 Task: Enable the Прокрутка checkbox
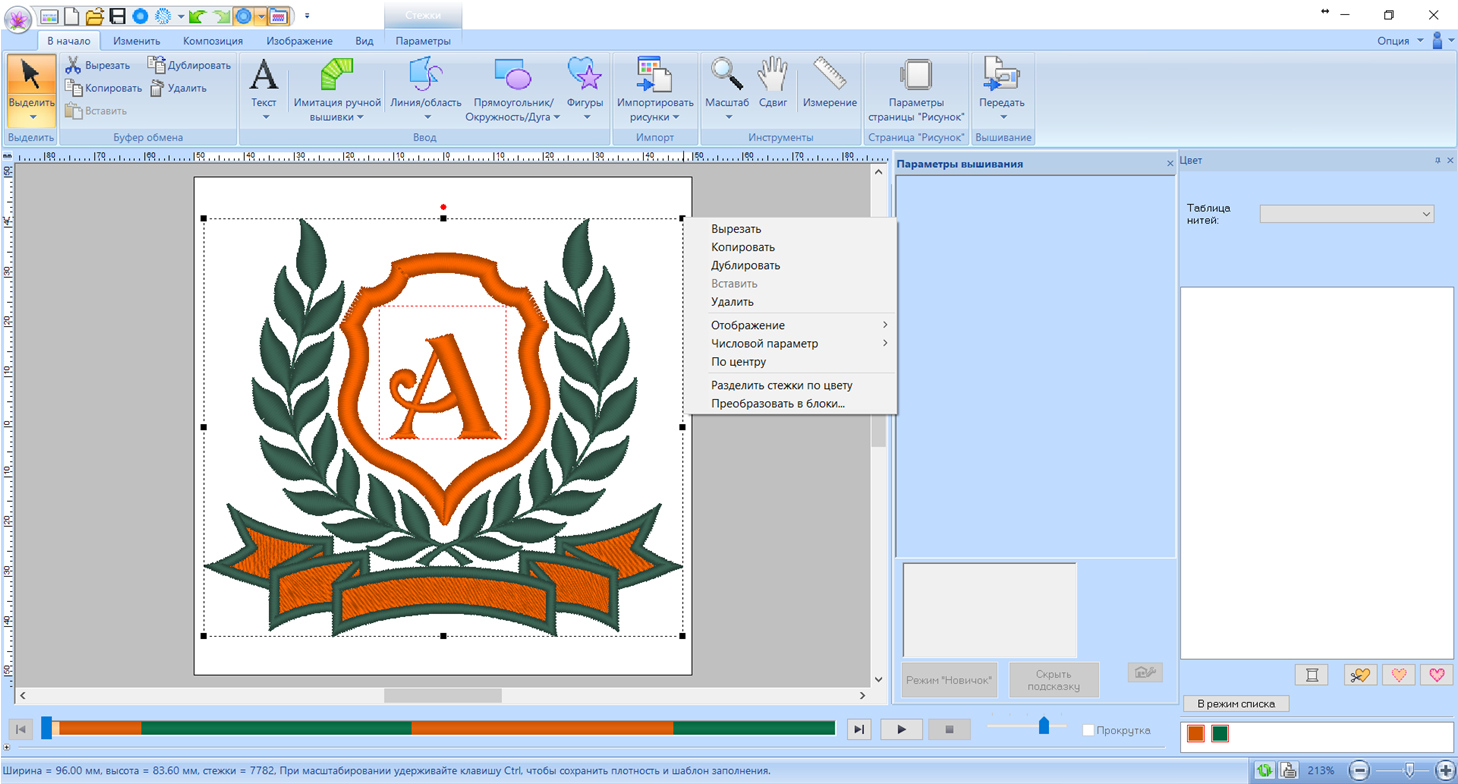(1088, 730)
